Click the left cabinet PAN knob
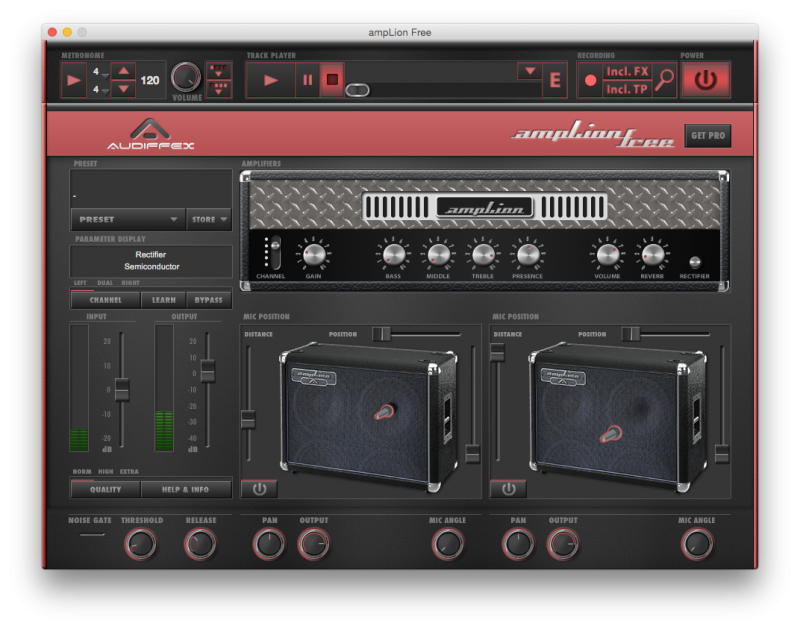 [x=269, y=544]
